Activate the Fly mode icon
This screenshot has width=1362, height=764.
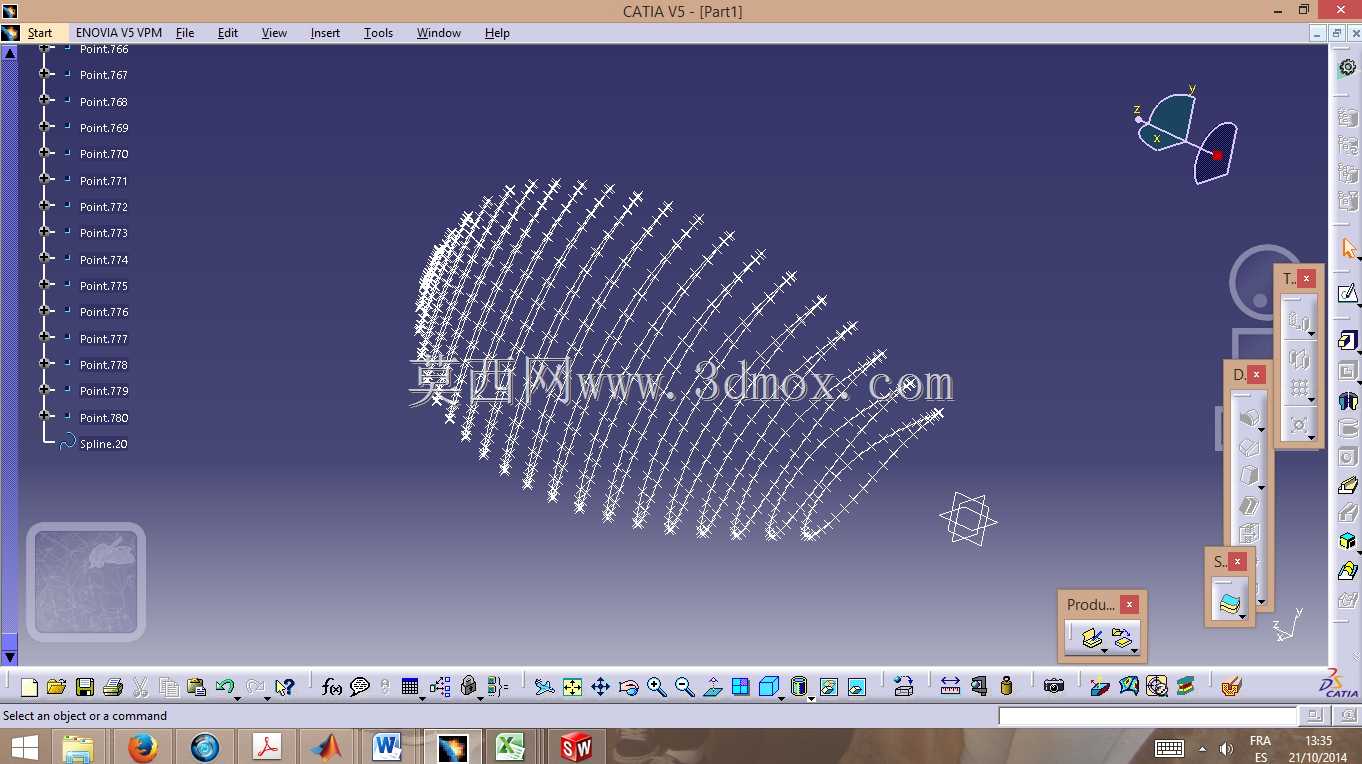[x=544, y=687]
